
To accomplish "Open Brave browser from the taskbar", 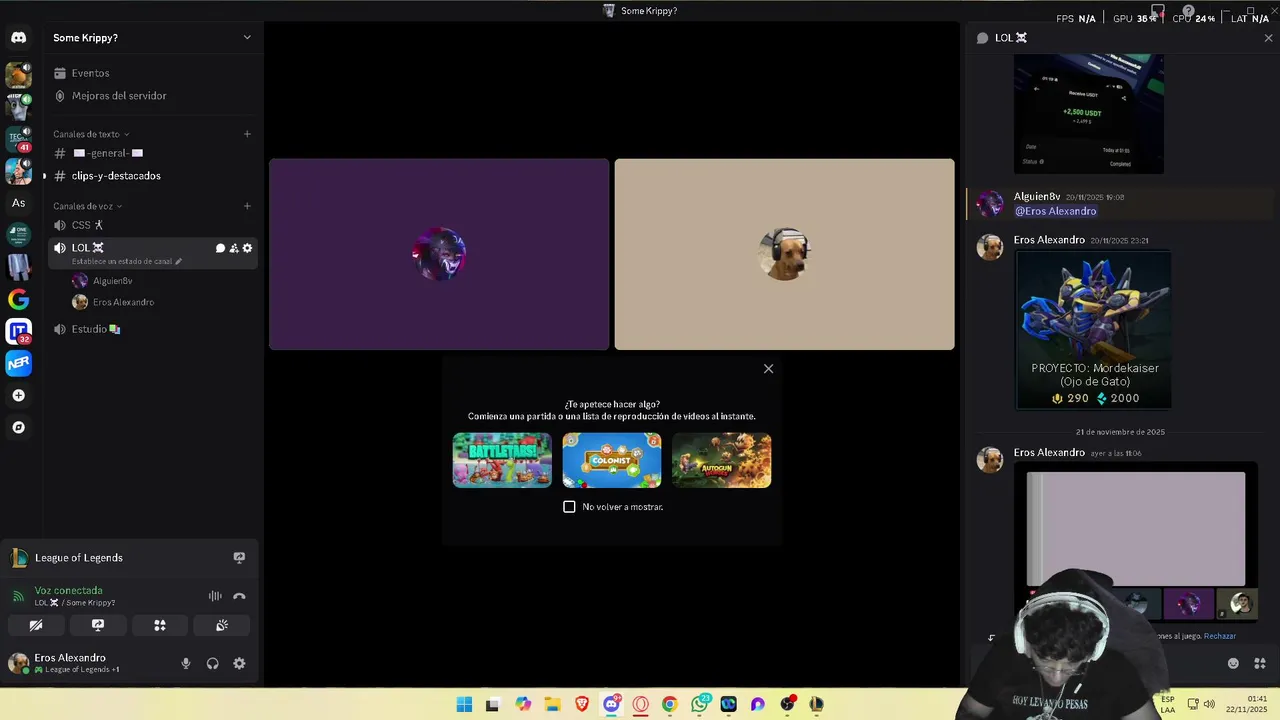I will click(x=582, y=704).
